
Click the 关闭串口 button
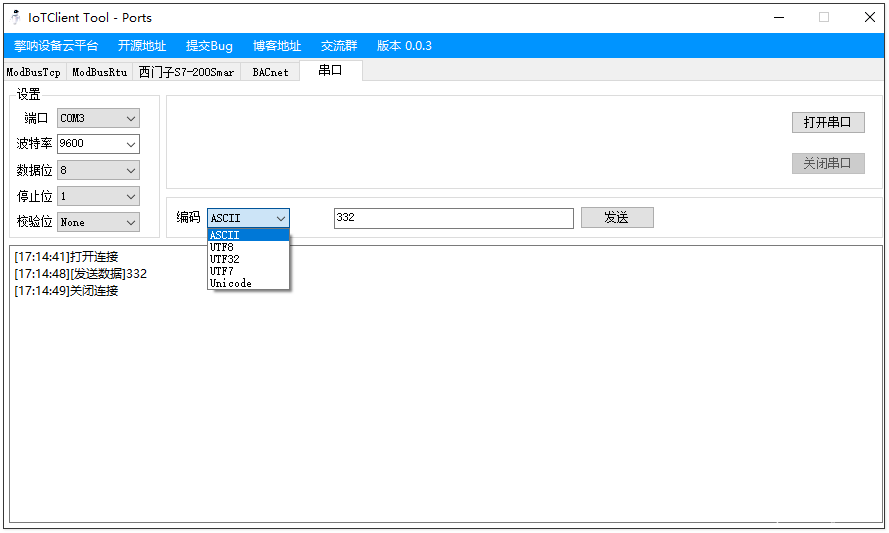[x=828, y=163]
